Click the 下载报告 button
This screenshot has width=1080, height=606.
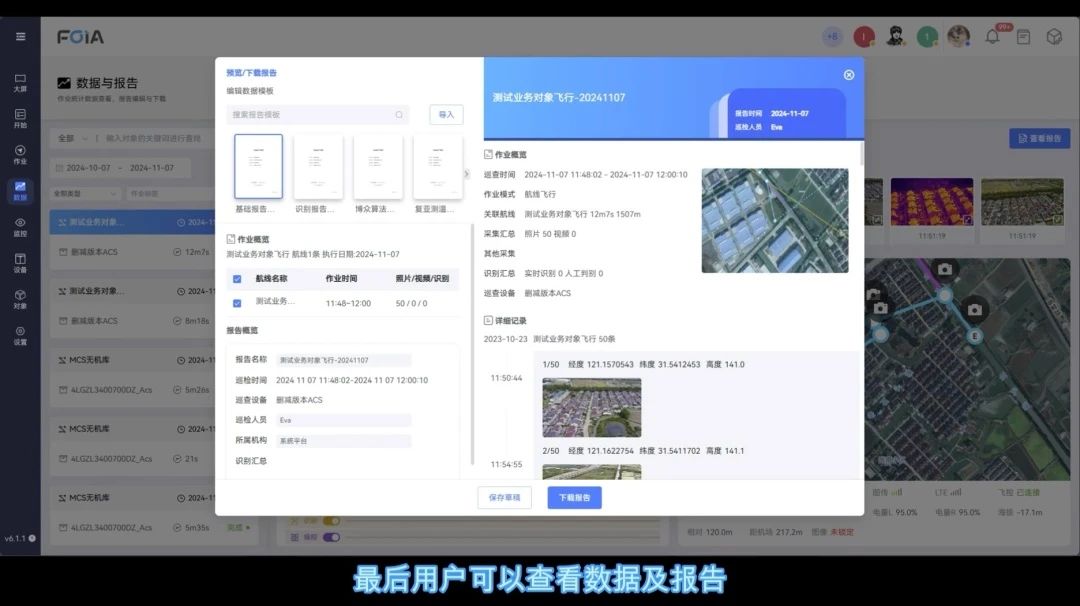(574, 497)
